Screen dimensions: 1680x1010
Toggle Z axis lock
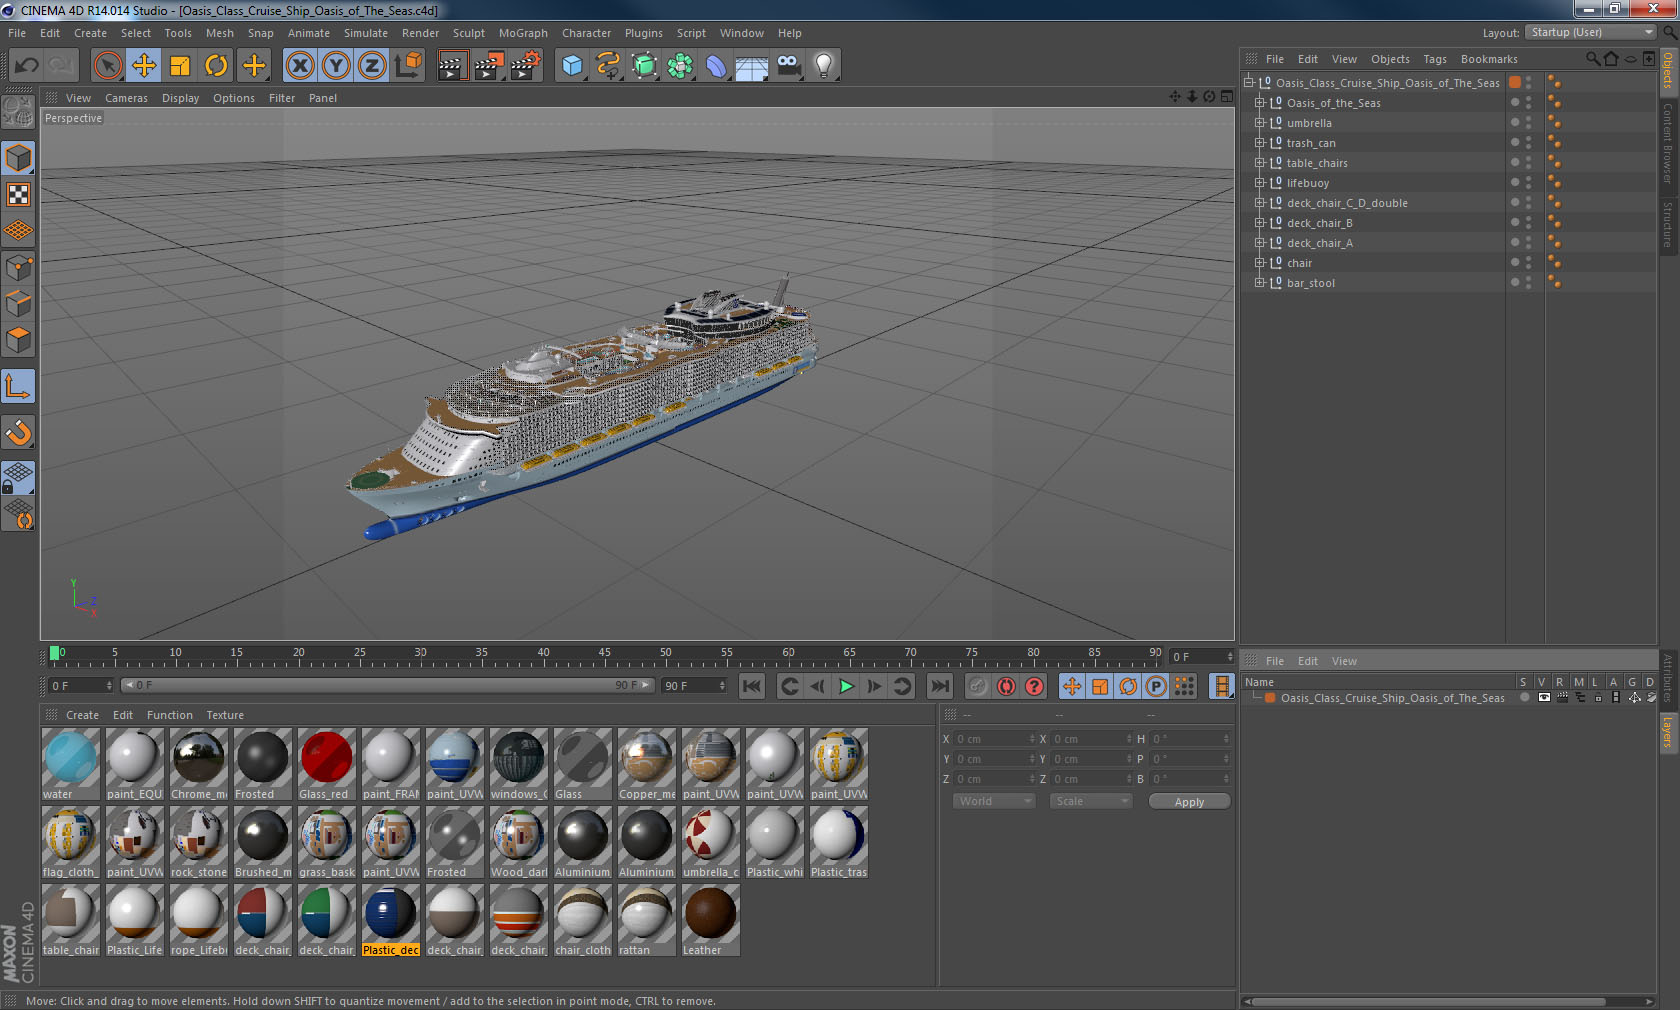point(372,66)
